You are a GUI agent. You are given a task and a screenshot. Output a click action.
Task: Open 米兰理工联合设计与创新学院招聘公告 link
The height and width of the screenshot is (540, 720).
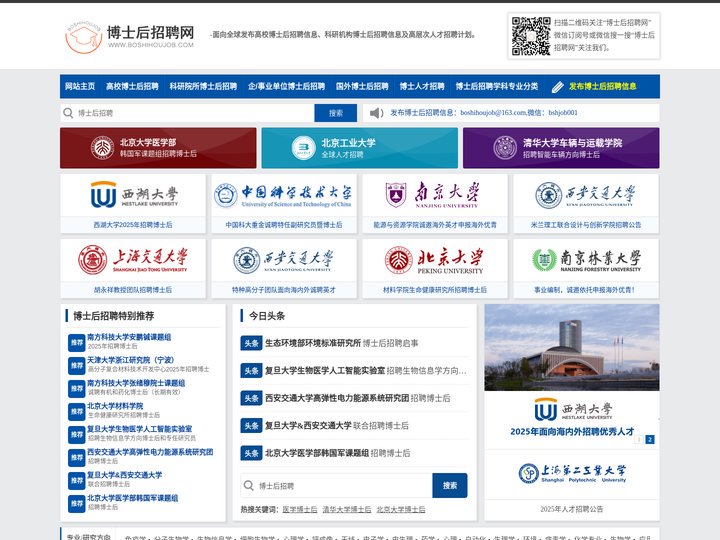586,225
